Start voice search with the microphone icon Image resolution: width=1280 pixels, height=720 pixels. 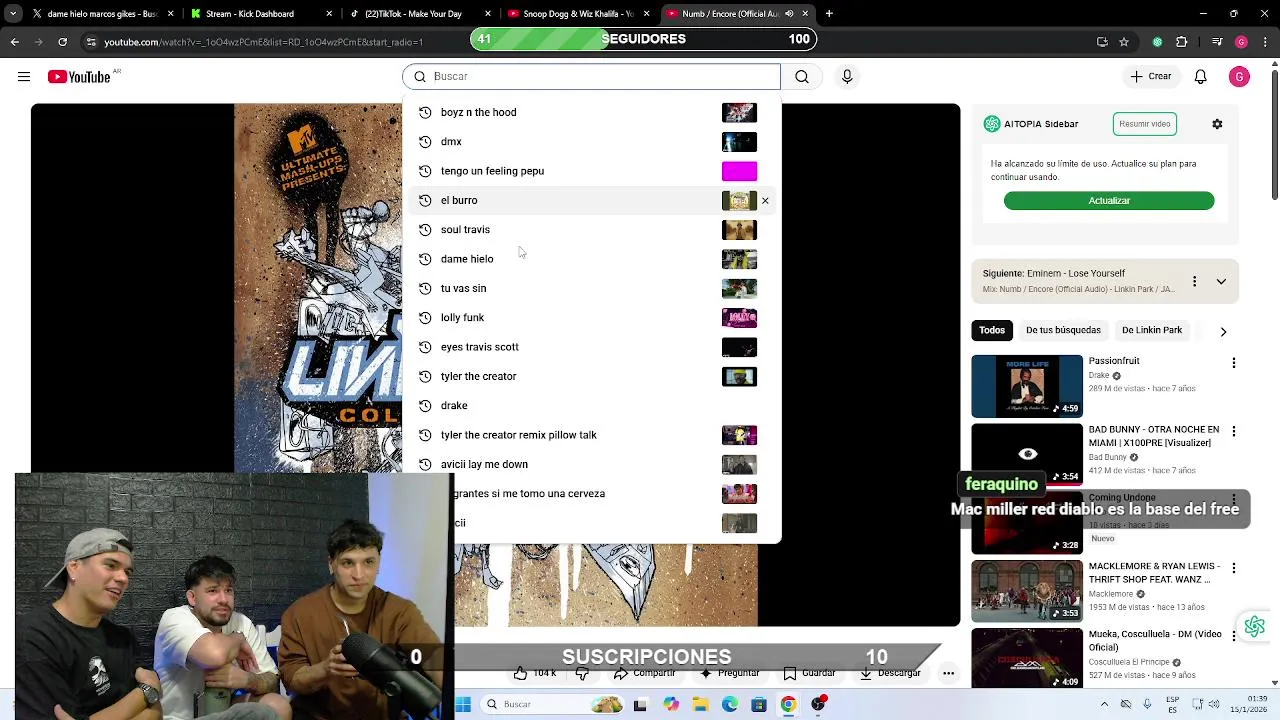pos(847,77)
